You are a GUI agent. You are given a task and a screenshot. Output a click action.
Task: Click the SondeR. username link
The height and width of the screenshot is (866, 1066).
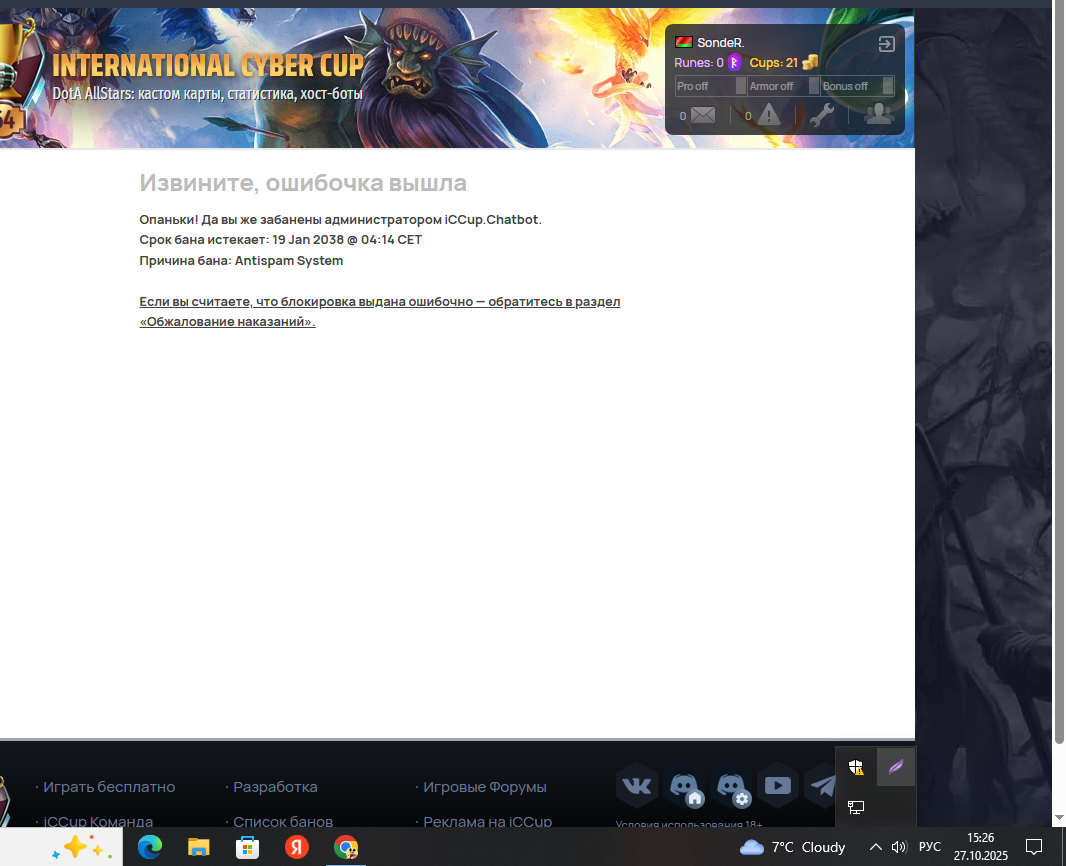[721, 43]
